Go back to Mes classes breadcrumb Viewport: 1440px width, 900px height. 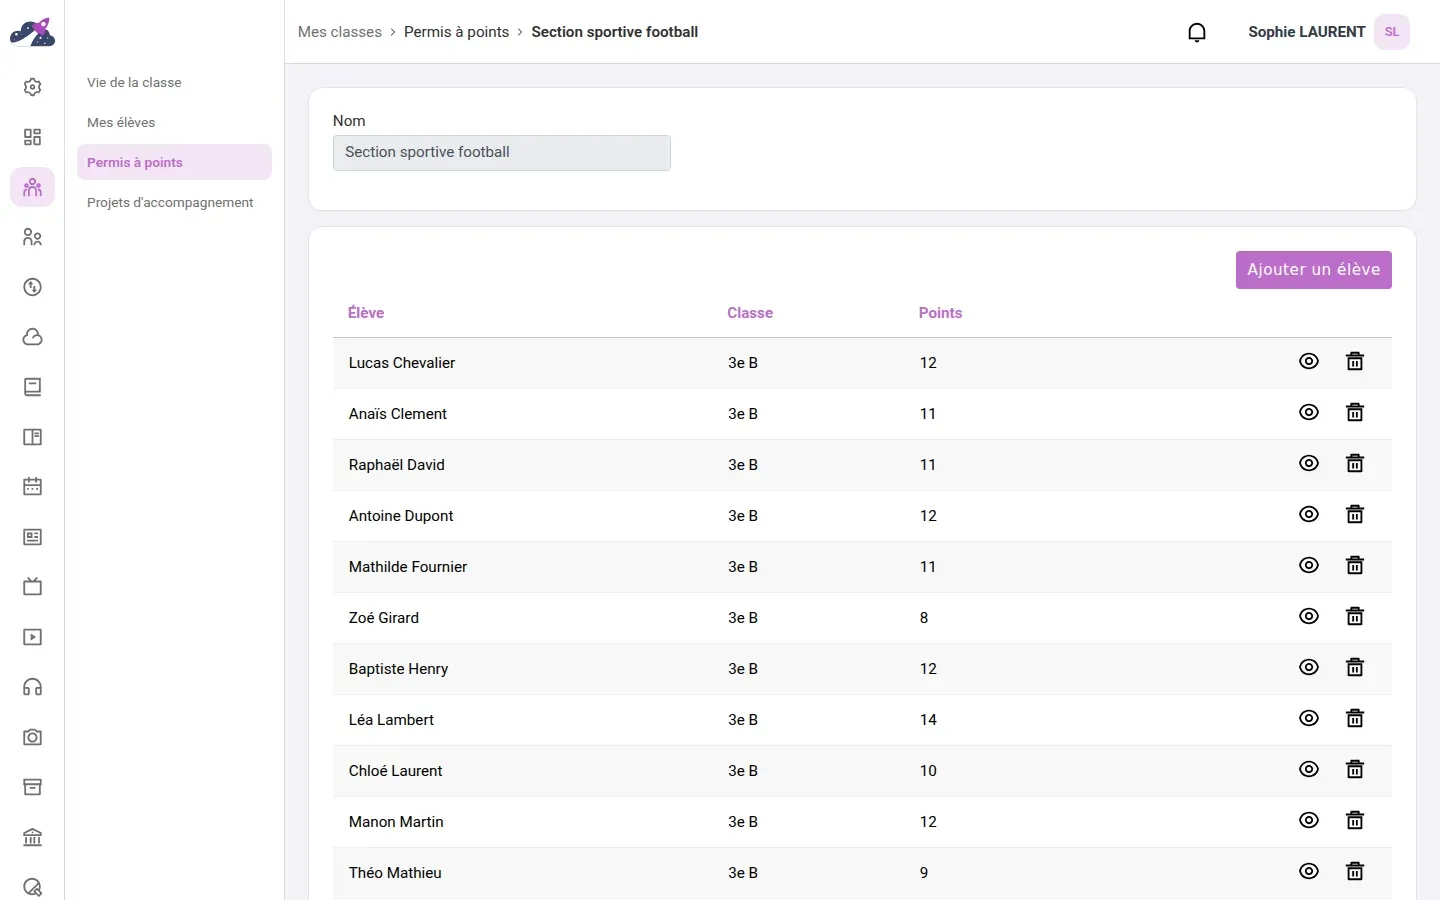(340, 32)
